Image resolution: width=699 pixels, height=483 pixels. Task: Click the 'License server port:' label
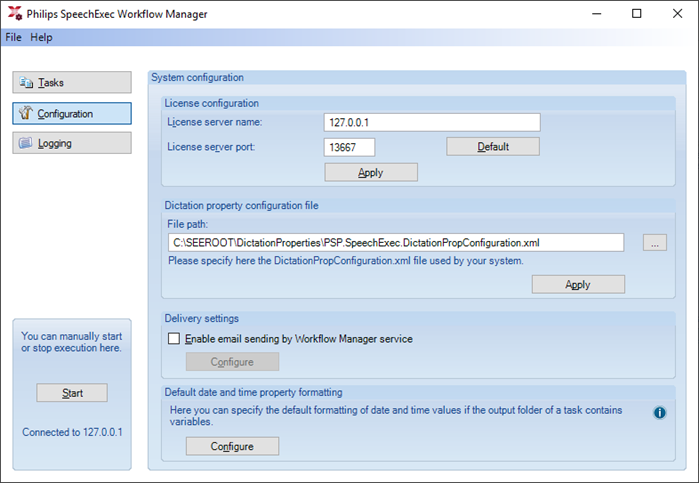click(x=211, y=147)
